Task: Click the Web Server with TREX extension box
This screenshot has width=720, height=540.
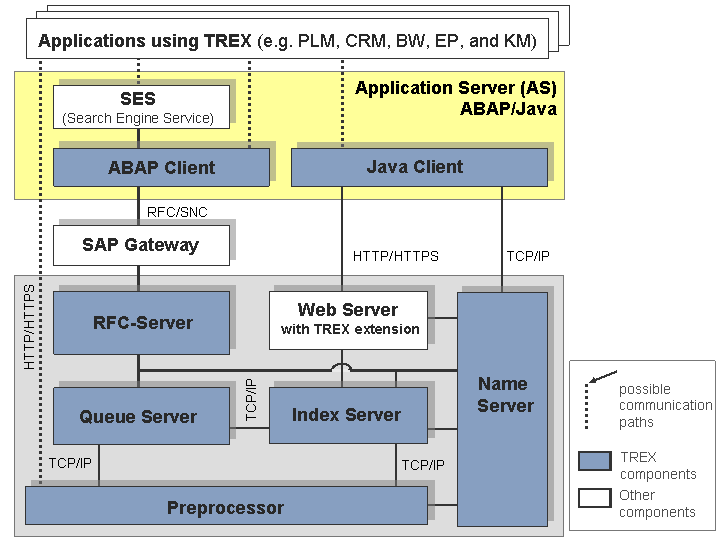Action: pyautogui.click(x=349, y=320)
